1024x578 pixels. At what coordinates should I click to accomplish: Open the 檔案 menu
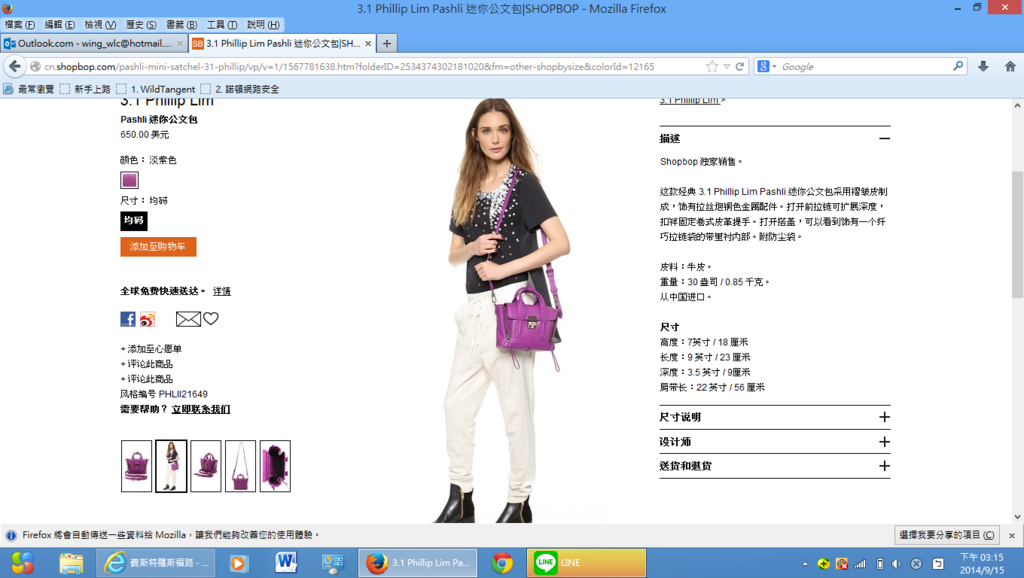point(20,25)
